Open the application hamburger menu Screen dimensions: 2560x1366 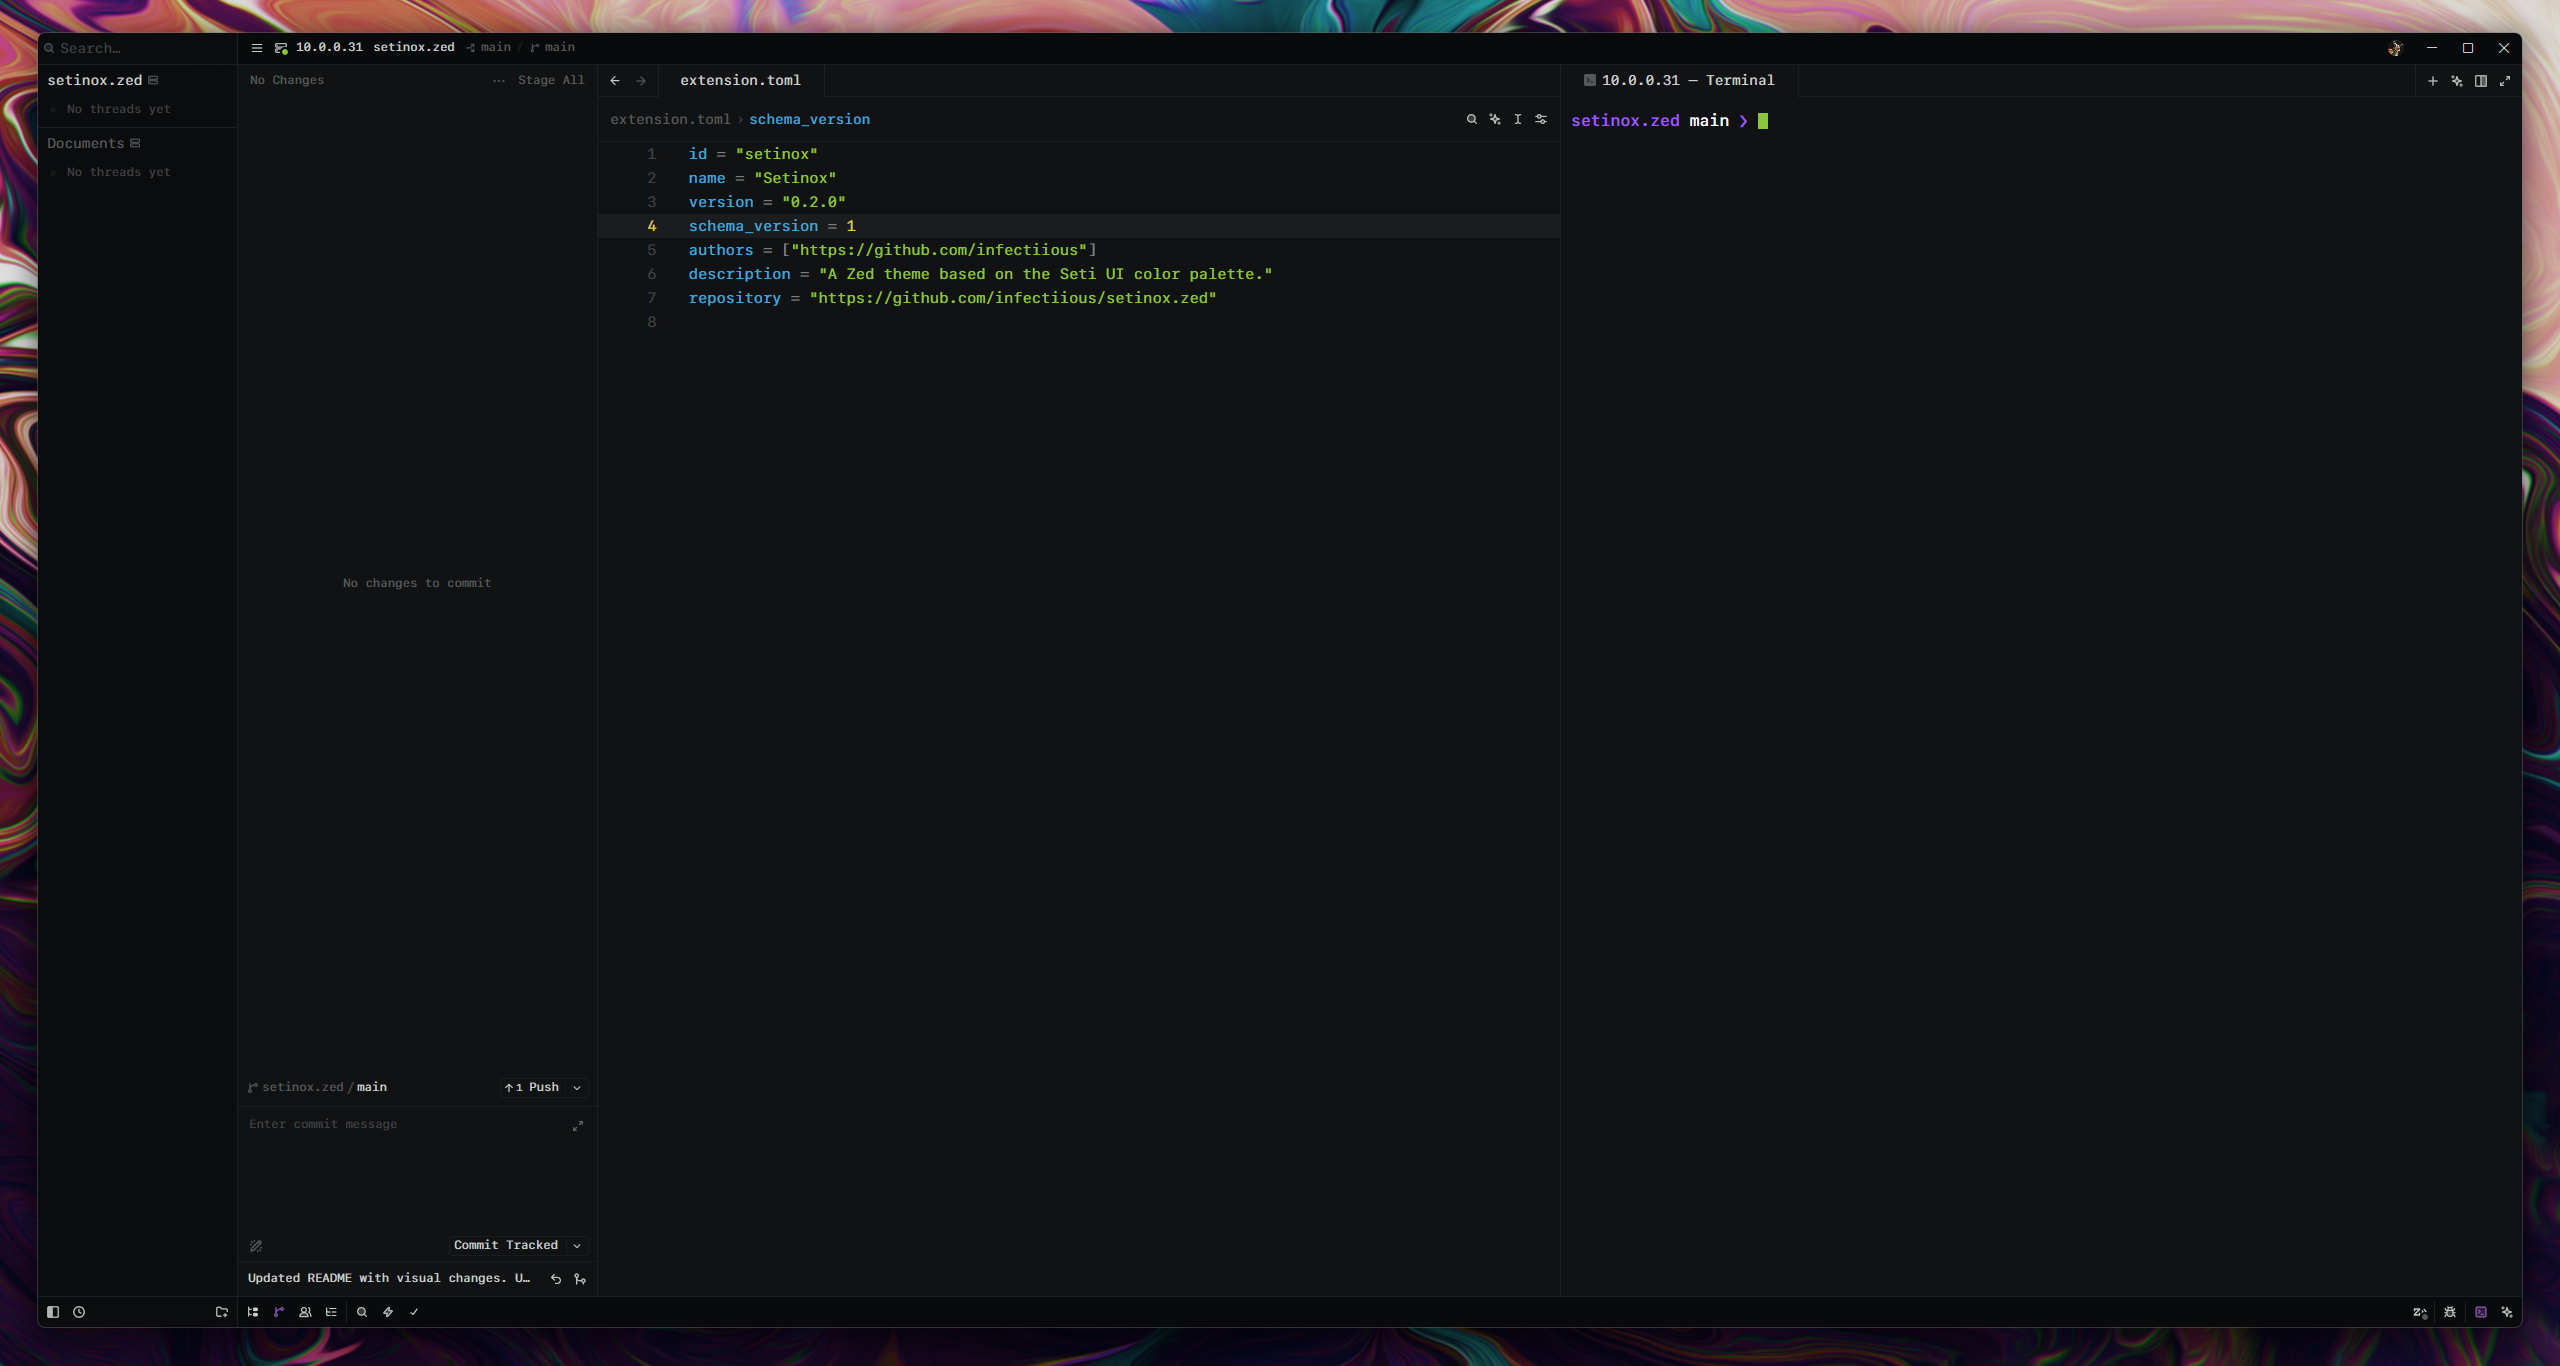coord(256,48)
